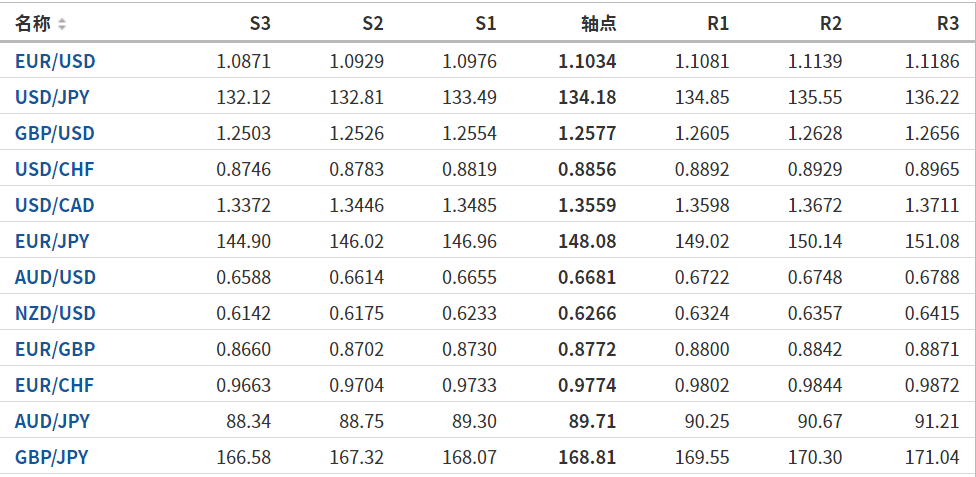
Task: Click the 名称 column header
Action: (33, 23)
